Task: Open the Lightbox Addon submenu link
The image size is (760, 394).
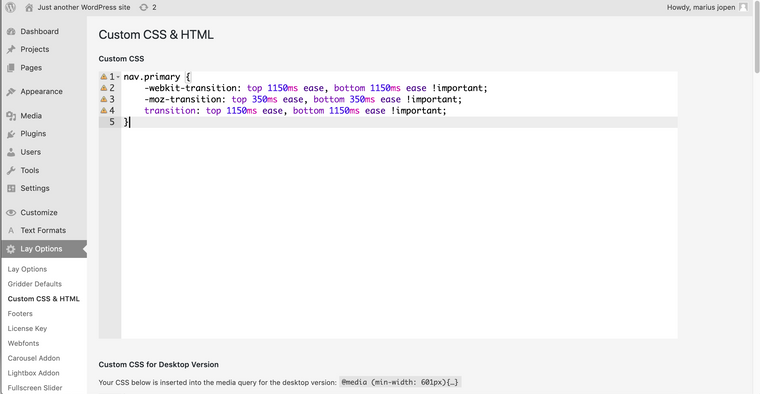Action: pyautogui.click(x=33, y=373)
